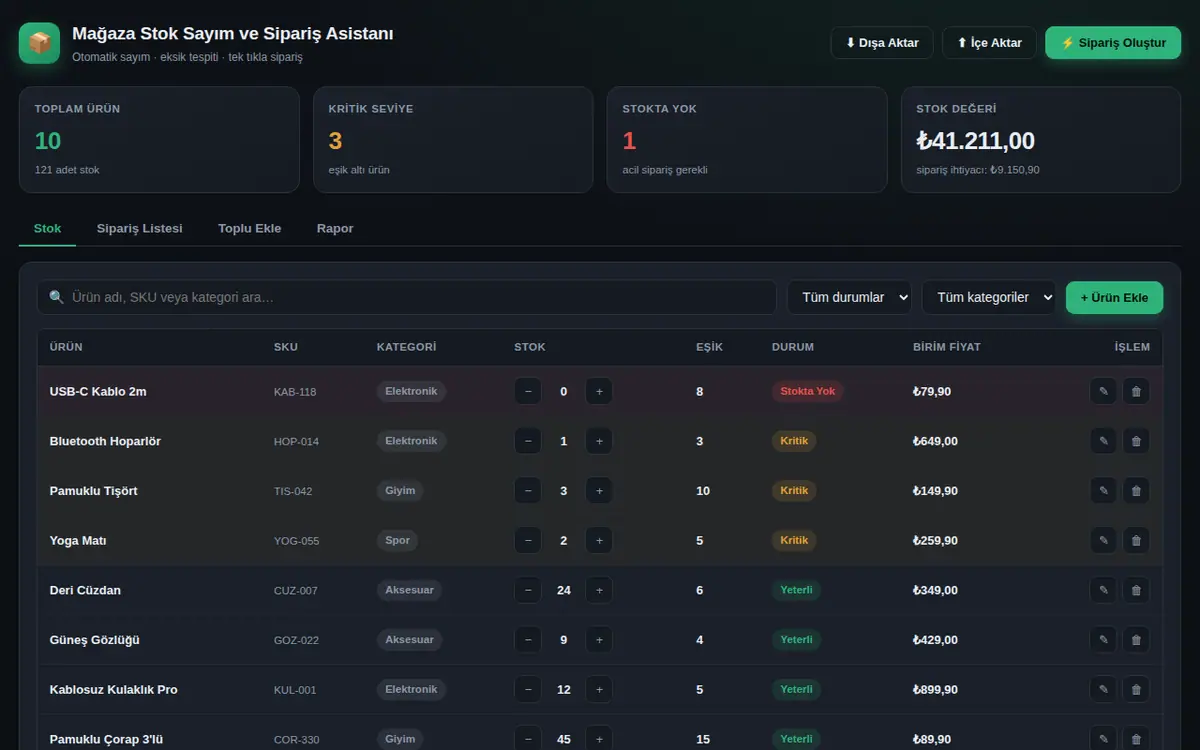
Task: Delete the USB-C Kablo 2m product
Action: click(x=1136, y=391)
